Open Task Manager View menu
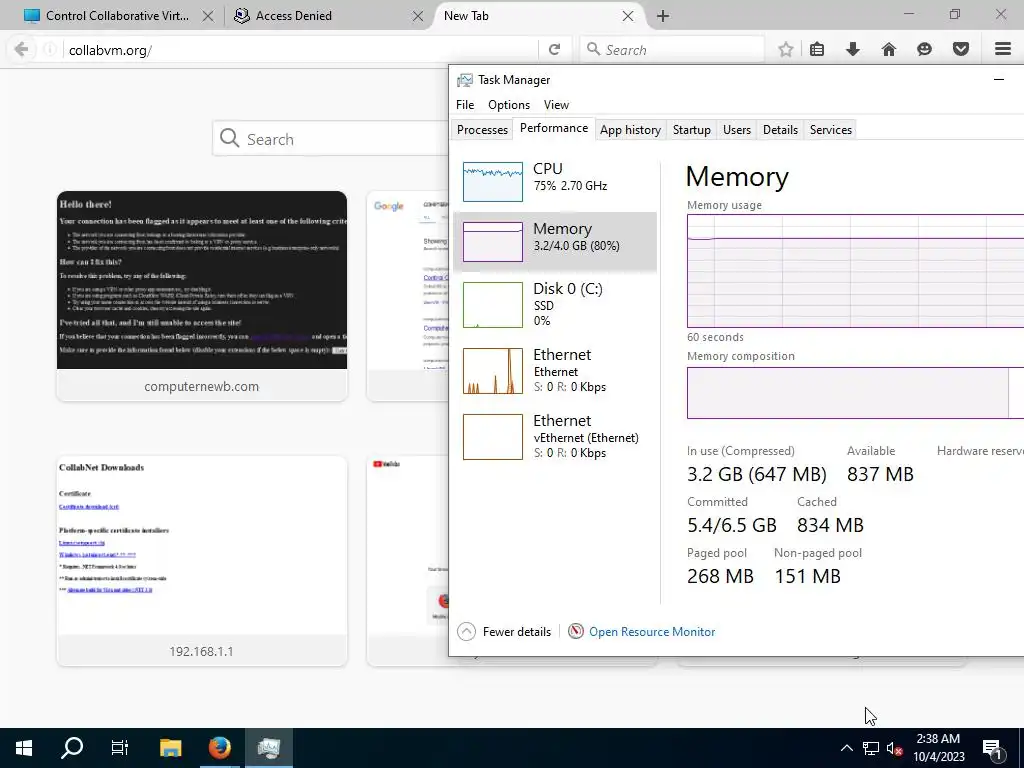 [556, 104]
